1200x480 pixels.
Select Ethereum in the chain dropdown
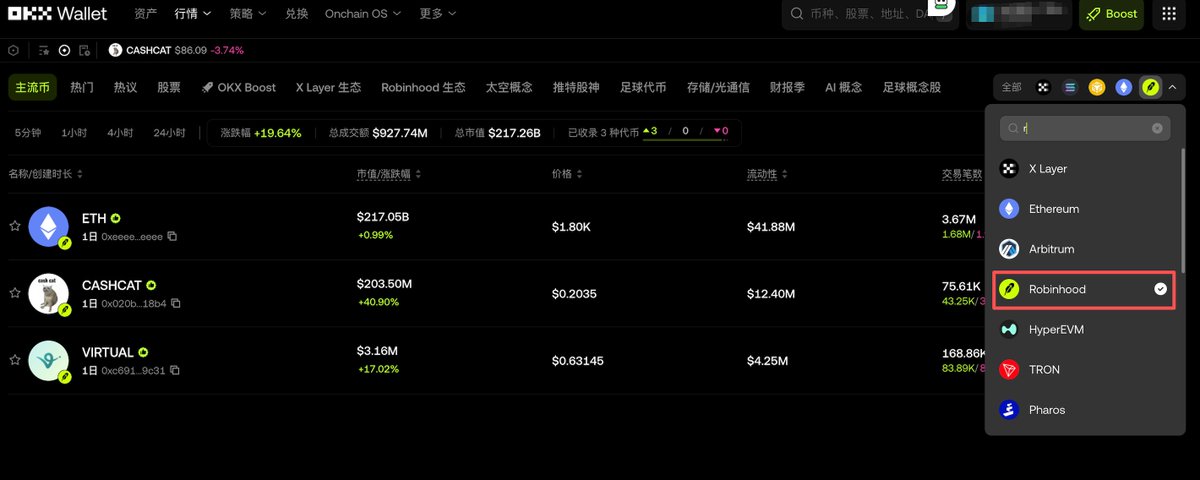(1083, 209)
